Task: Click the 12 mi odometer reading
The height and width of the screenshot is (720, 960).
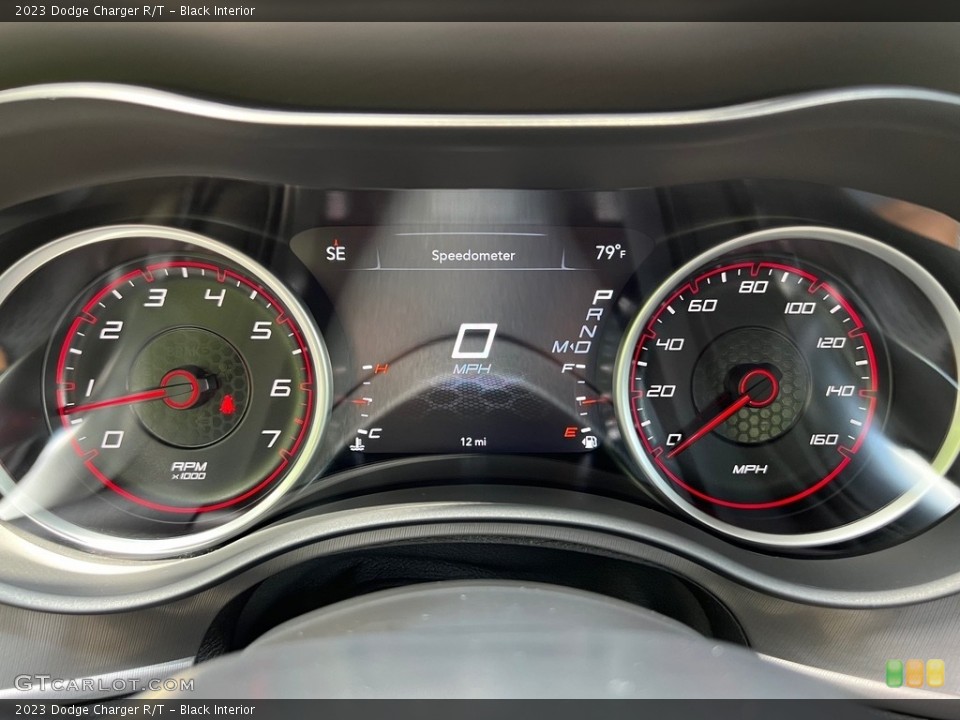Action: (473, 441)
